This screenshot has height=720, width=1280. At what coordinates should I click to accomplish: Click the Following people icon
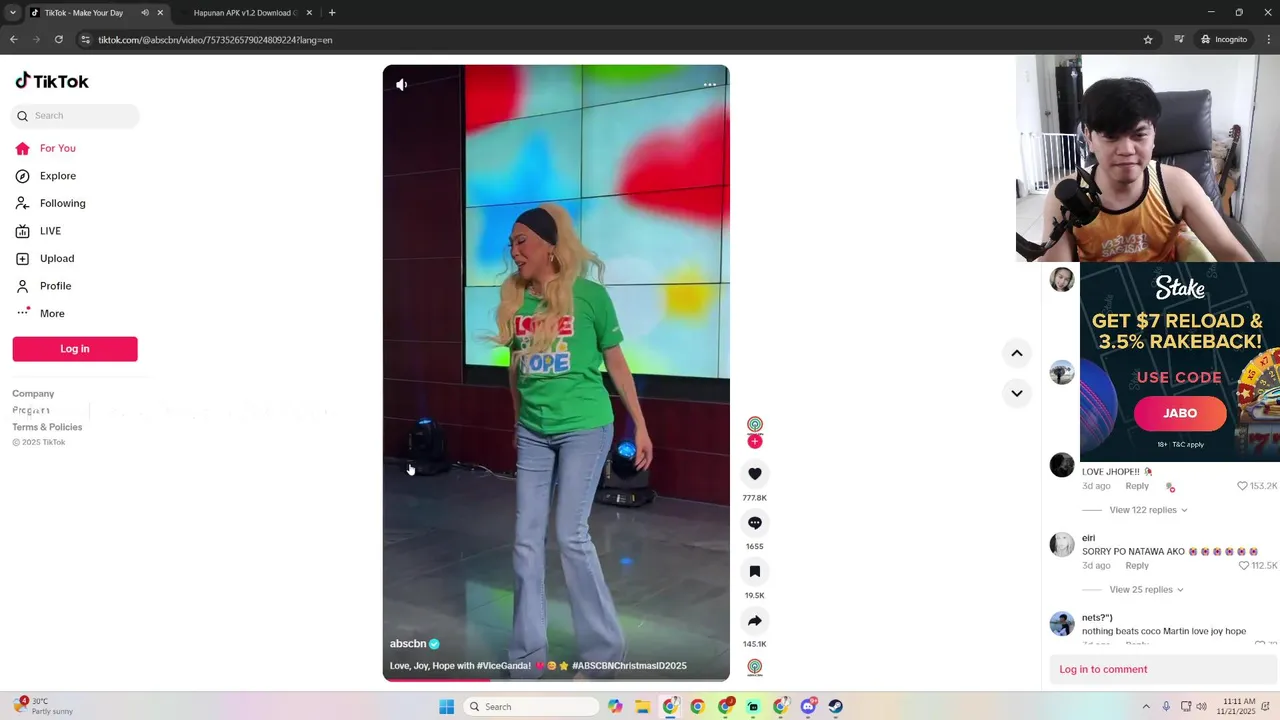pyautogui.click(x=22, y=203)
